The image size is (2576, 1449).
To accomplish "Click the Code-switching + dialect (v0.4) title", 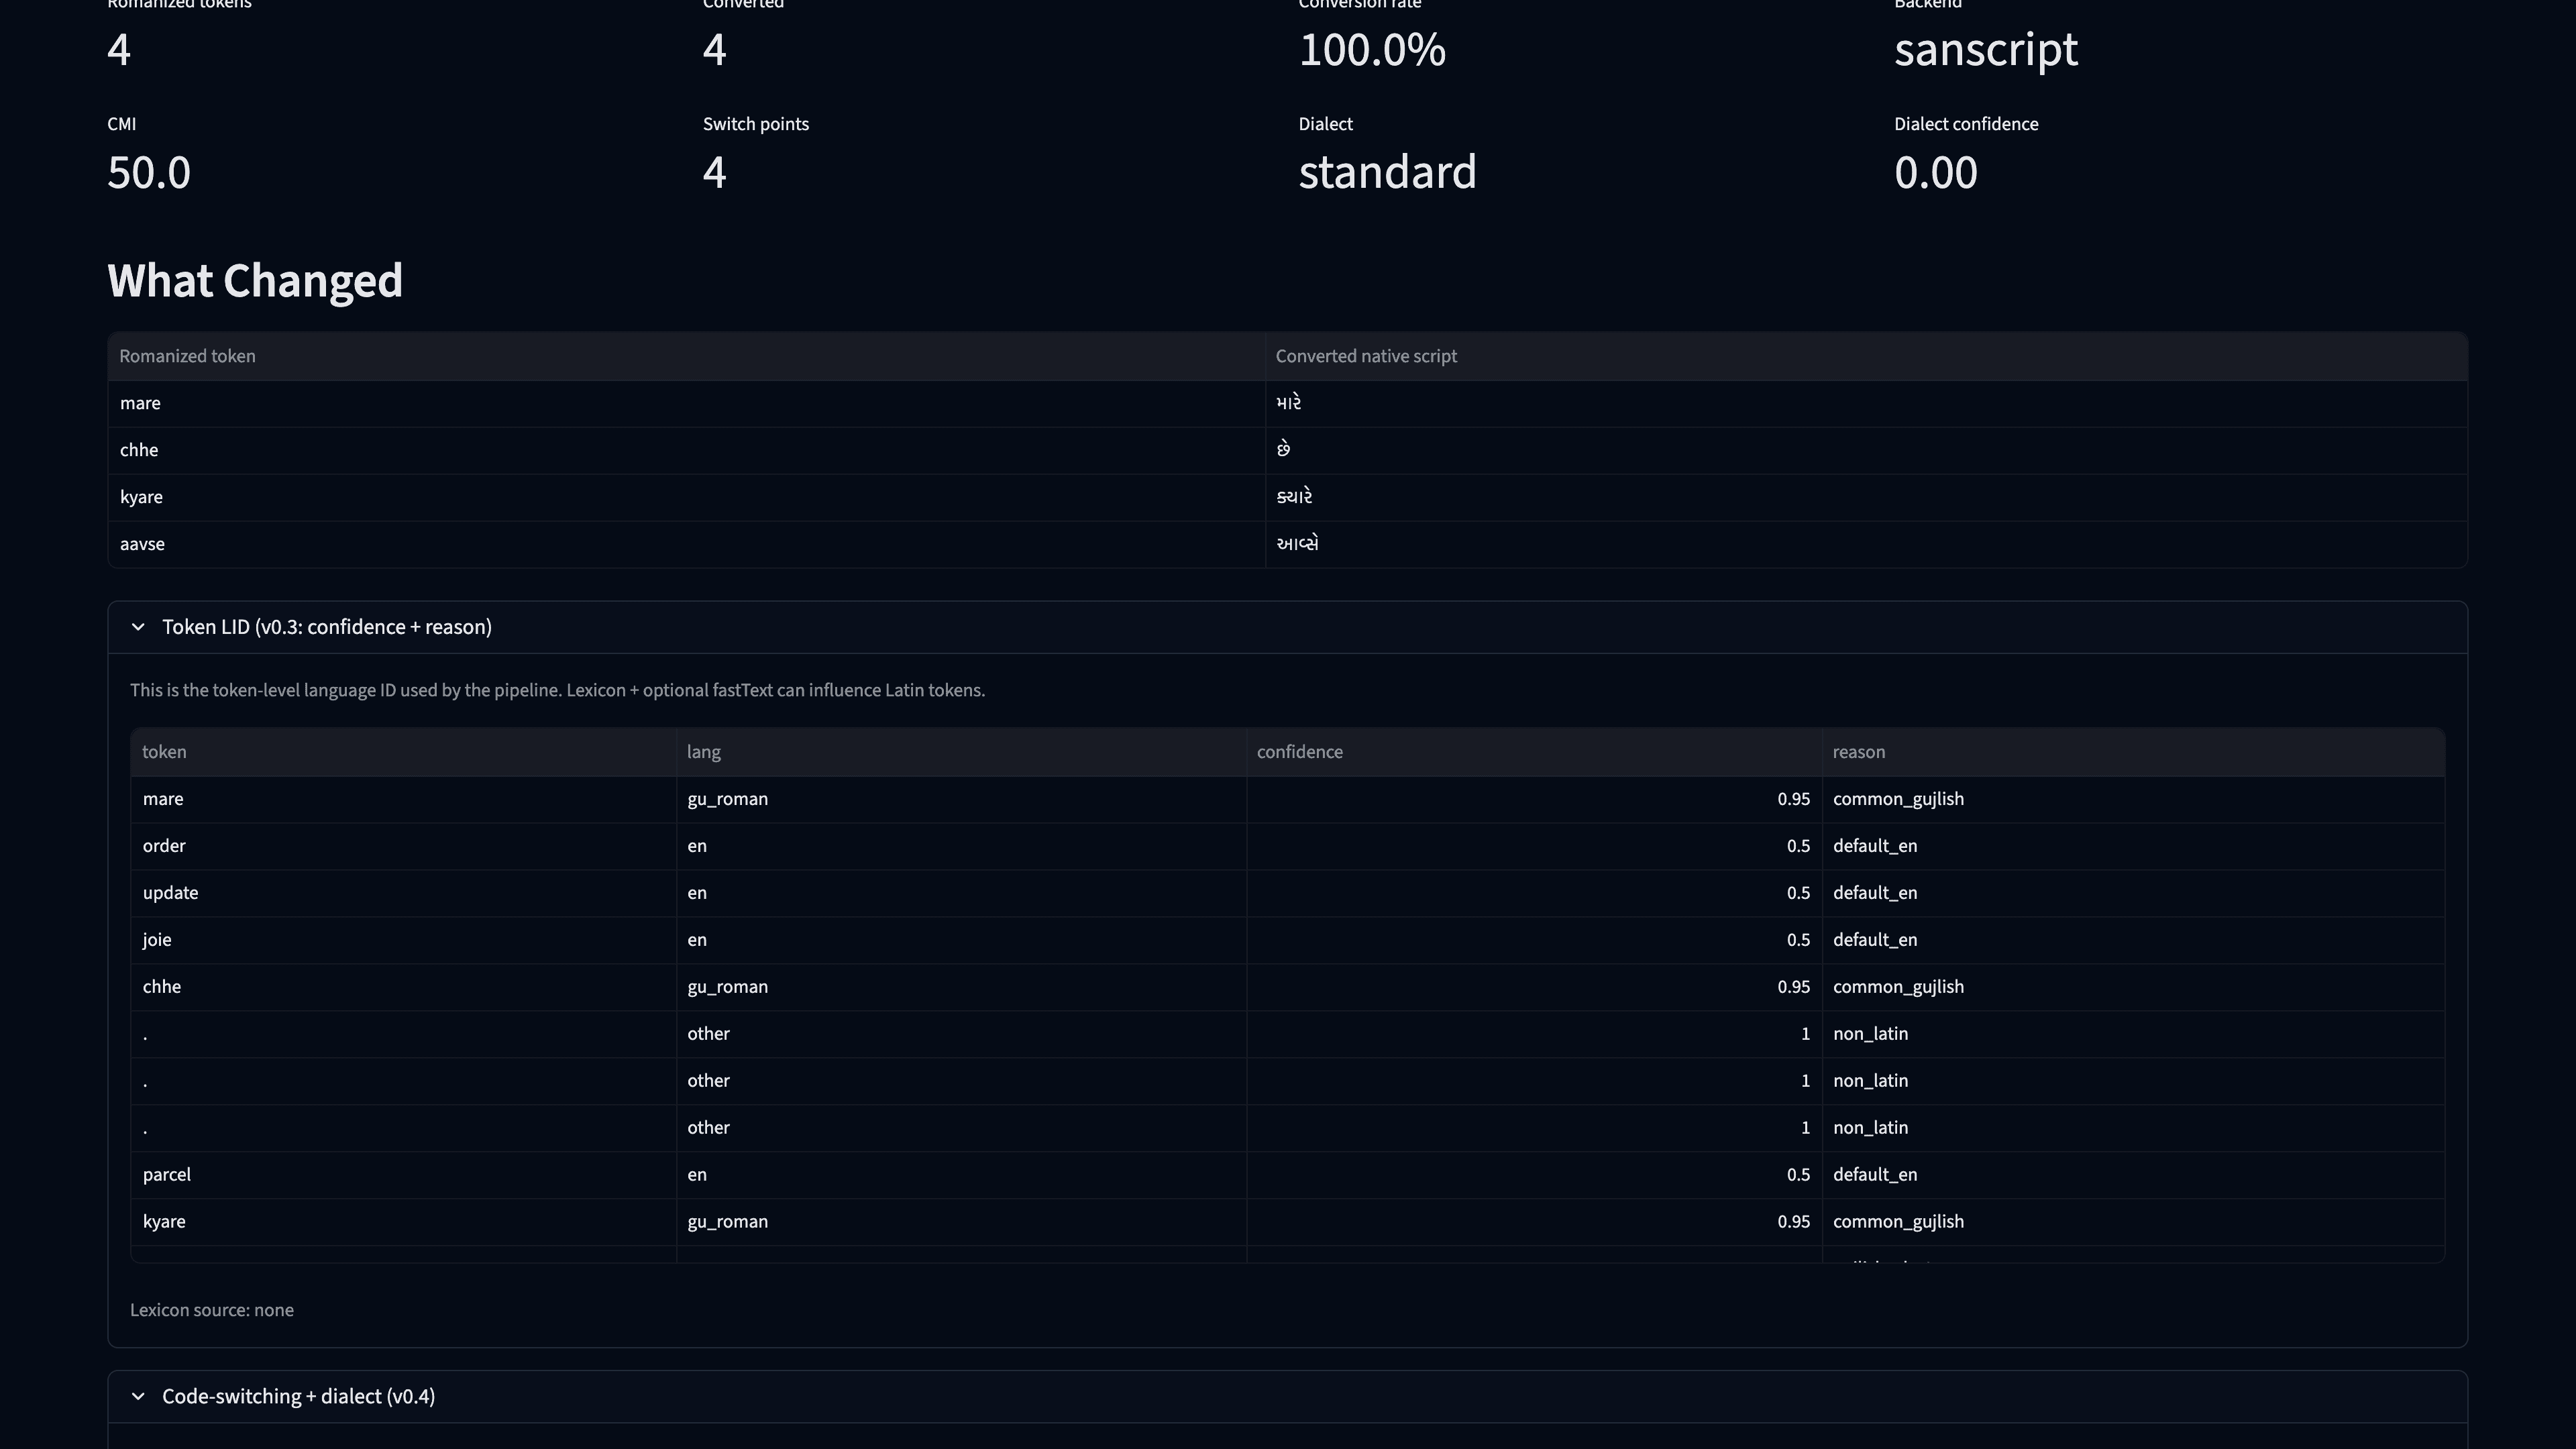I will pos(298,1396).
